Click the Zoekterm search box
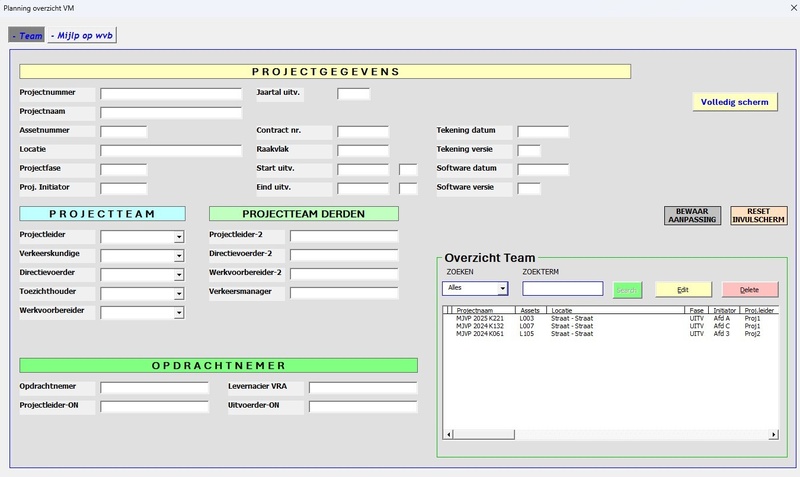The image size is (800, 477). click(x=562, y=288)
